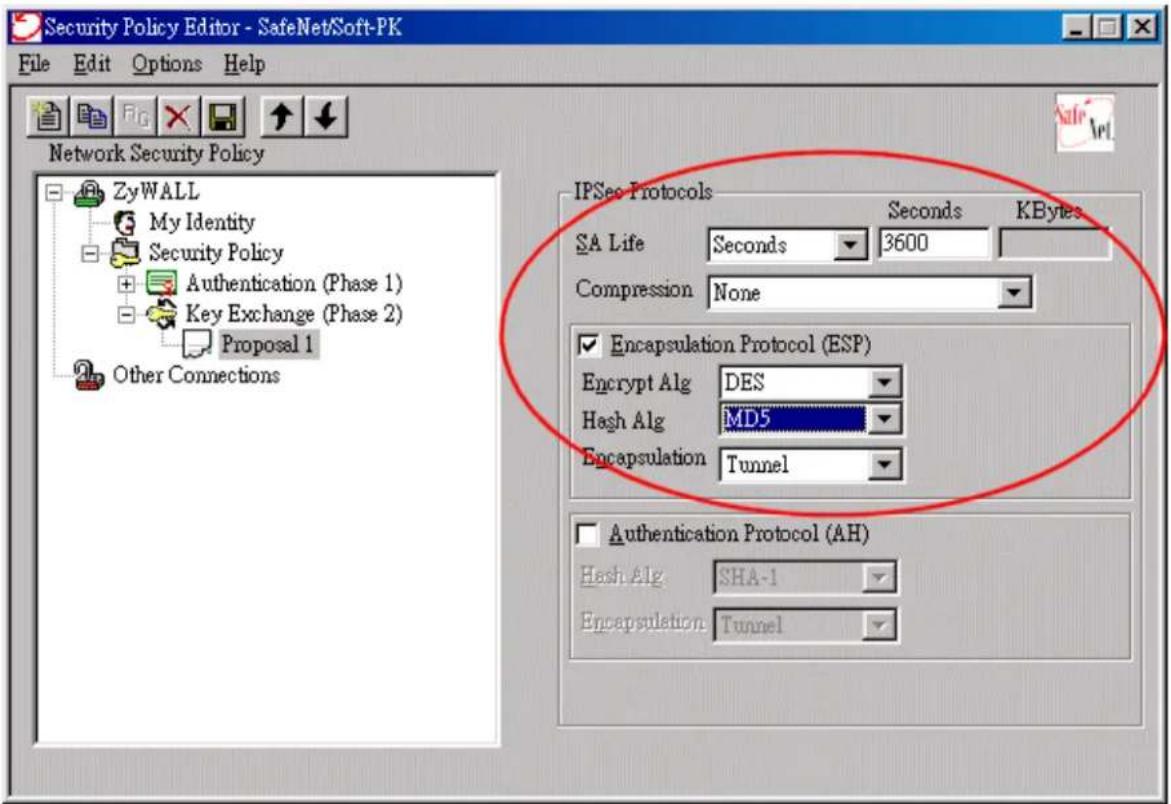Click the greyed-out Paste toolbar icon
Image resolution: width=1171 pixels, height=804 pixels.
[134, 116]
